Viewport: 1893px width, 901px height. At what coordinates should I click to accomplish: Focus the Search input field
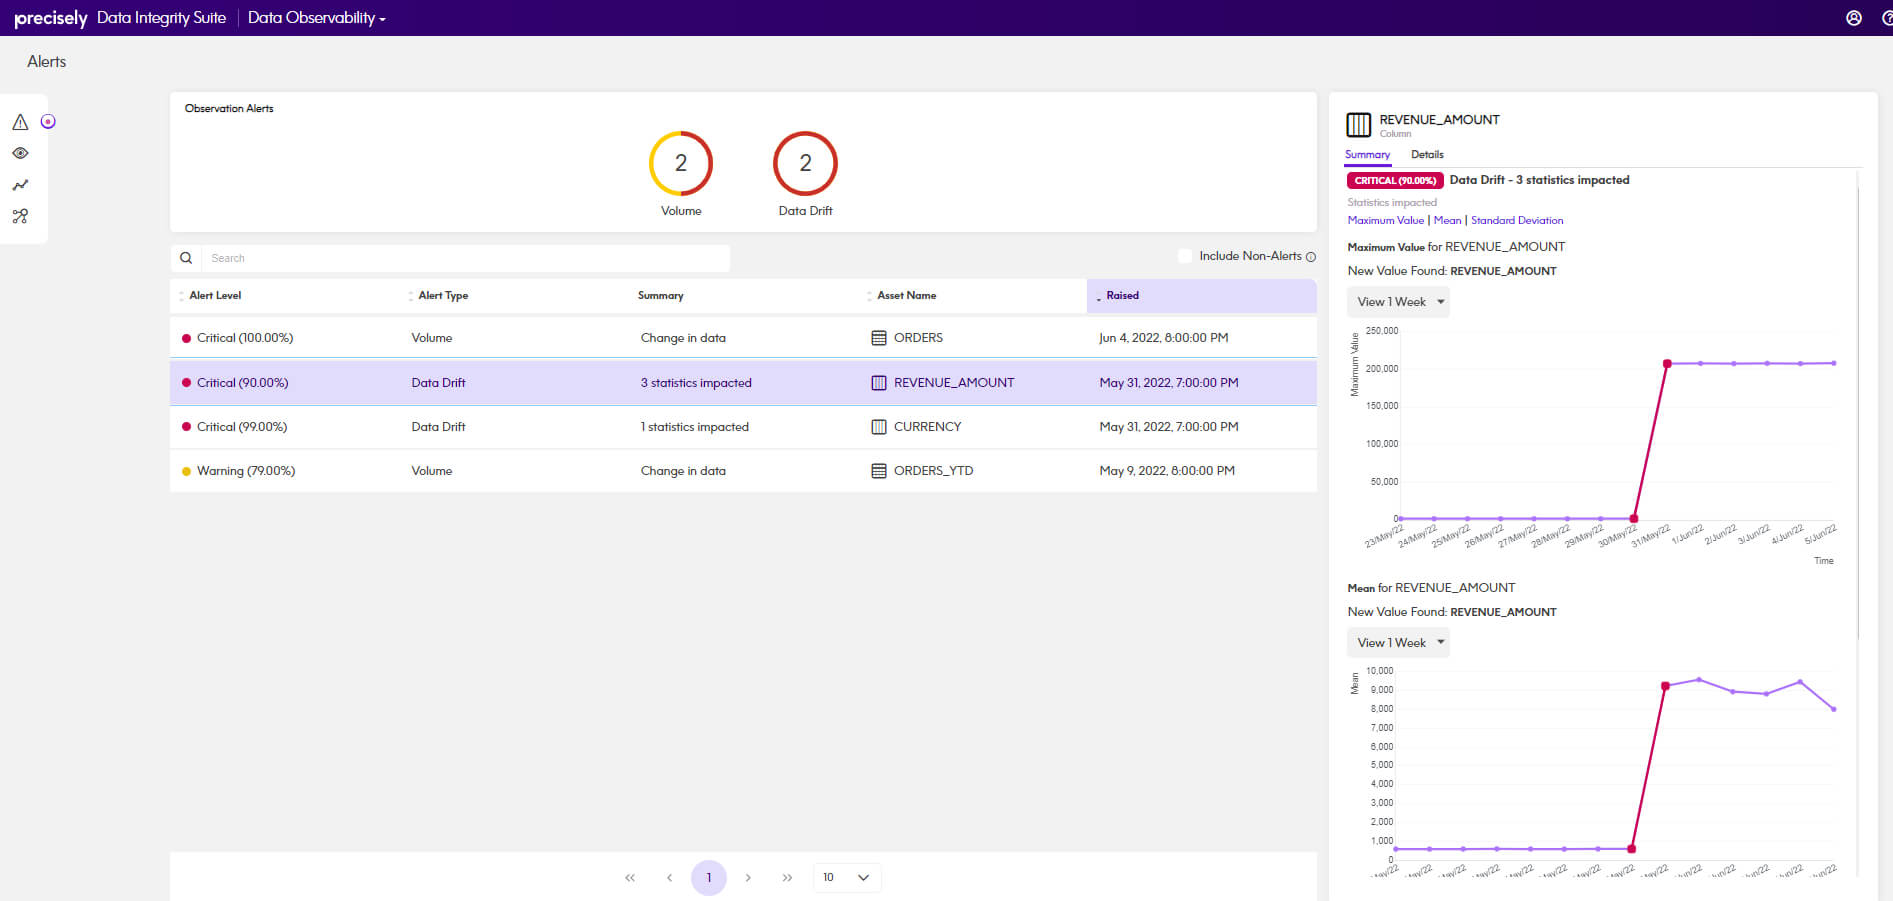tap(466, 258)
